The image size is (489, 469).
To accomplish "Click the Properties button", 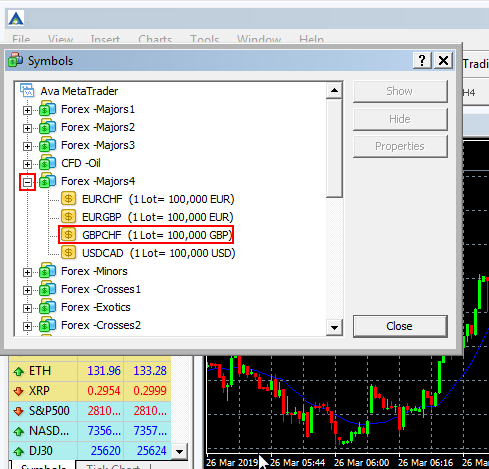I will pos(400,146).
